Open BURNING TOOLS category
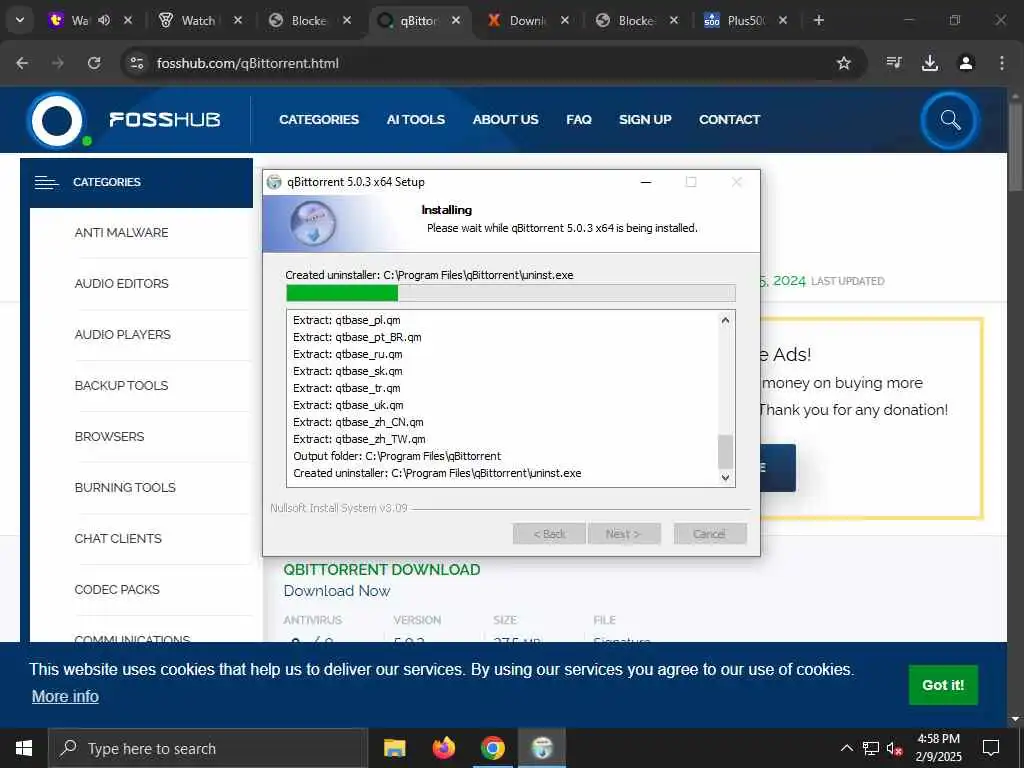 click(125, 487)
